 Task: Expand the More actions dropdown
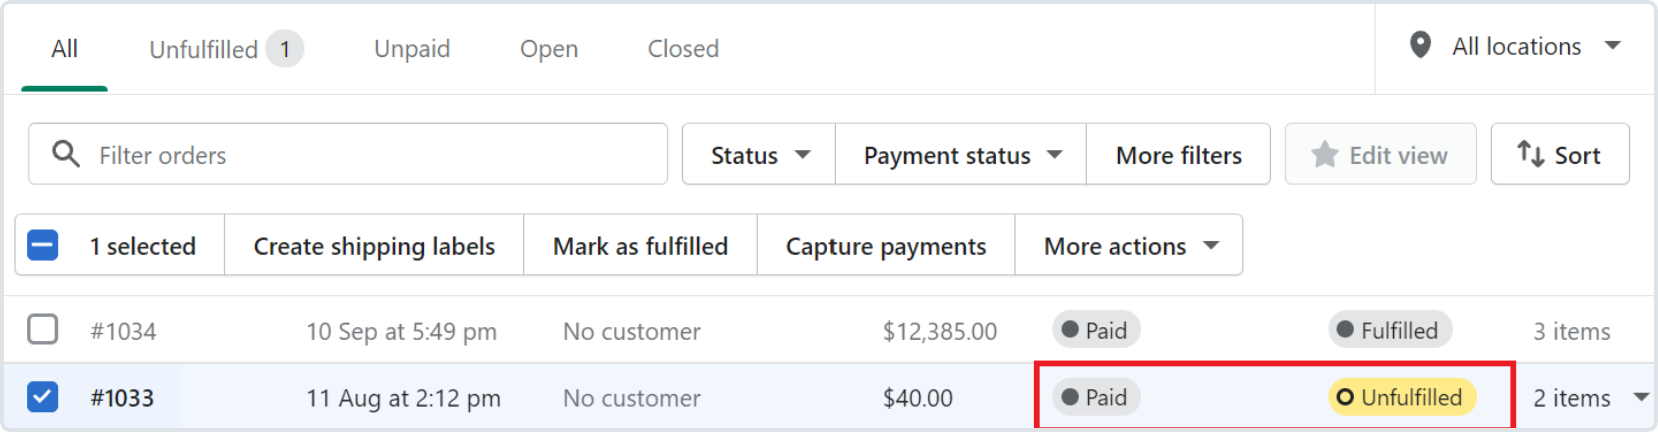1129,245
